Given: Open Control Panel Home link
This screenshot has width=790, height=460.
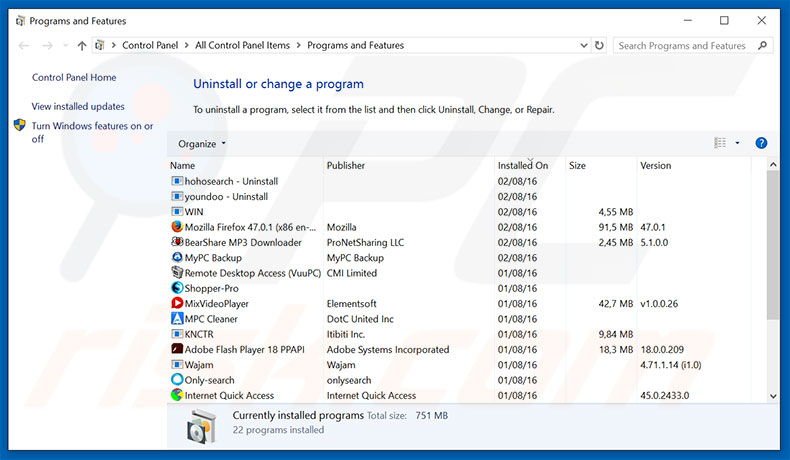Looking at the screenshot, I should [x=74, y=77].
